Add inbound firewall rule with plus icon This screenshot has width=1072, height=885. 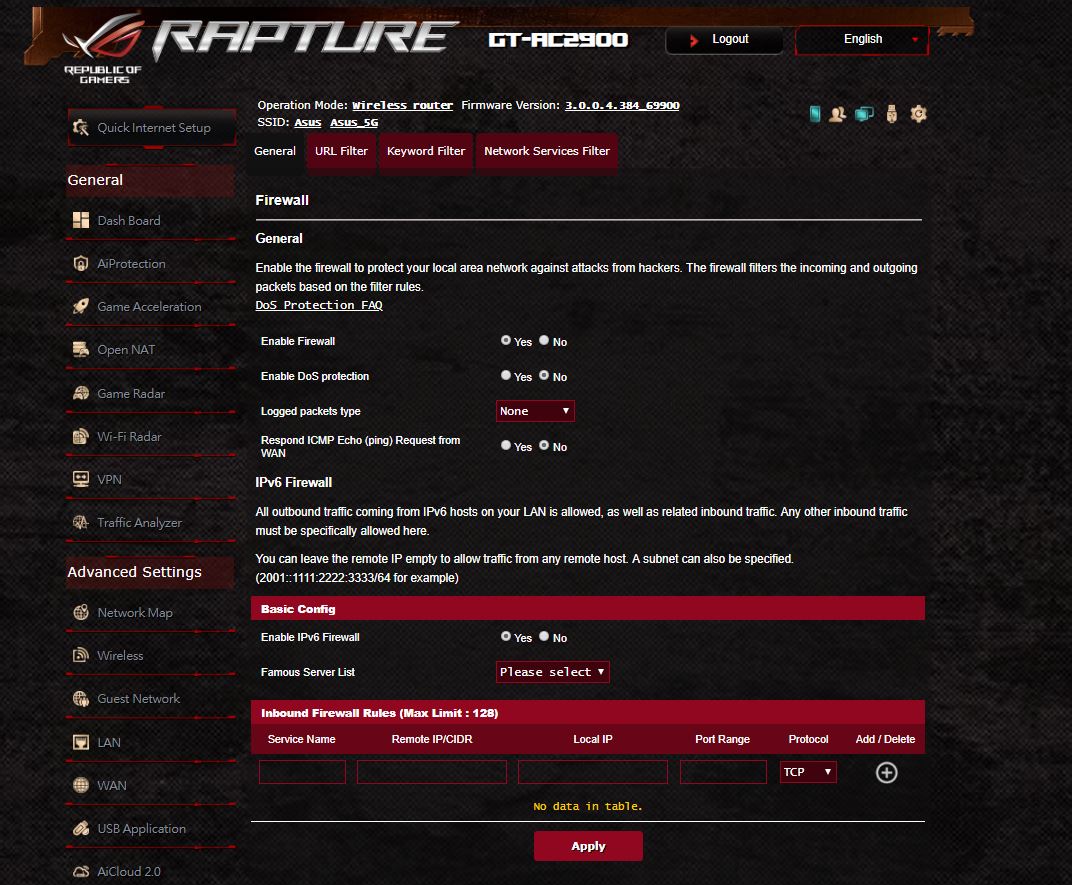coord(887,773)
